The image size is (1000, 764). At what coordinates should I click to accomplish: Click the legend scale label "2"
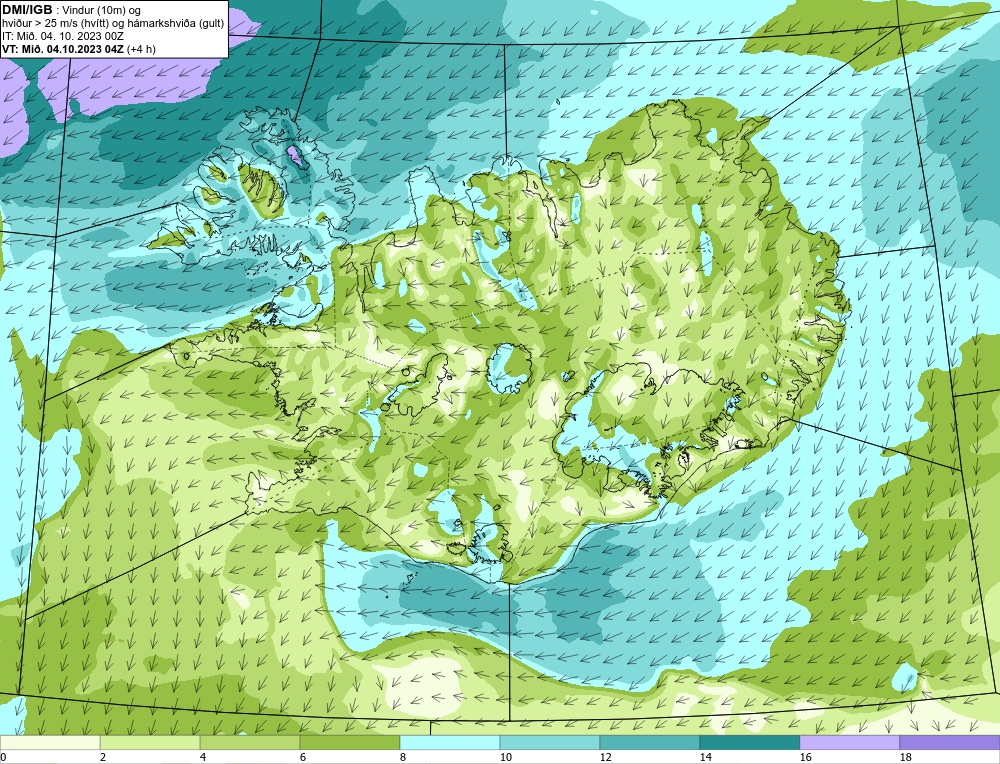[x=103, y=757]
